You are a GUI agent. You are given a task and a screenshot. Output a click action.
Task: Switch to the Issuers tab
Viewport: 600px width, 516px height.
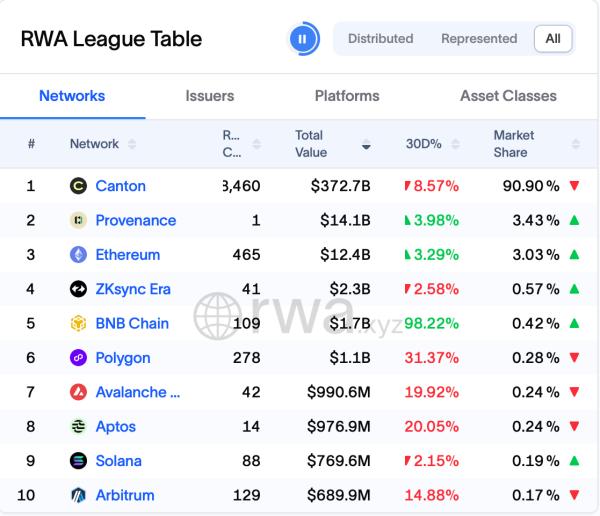click(x=210, y=96)
